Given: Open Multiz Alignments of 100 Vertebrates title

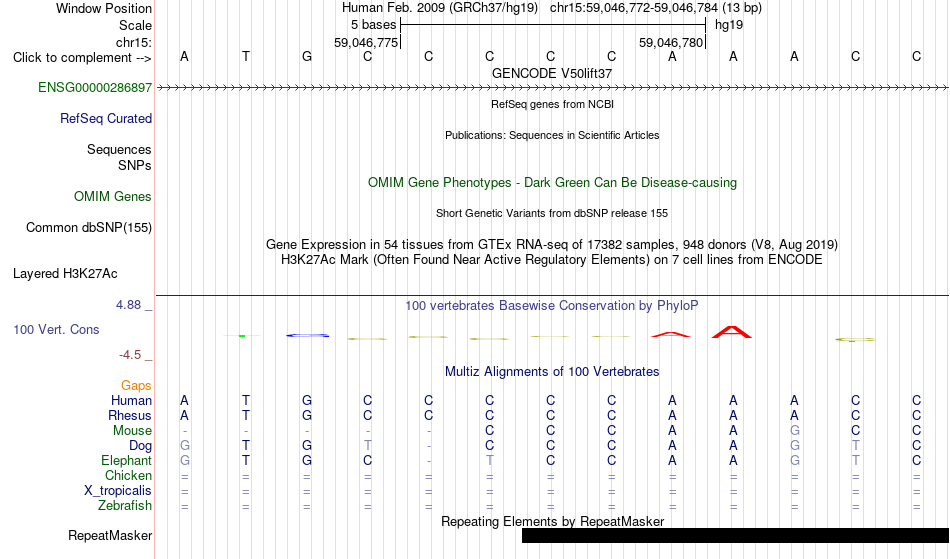Looking at the screenshot, I should tap(552, 372).
